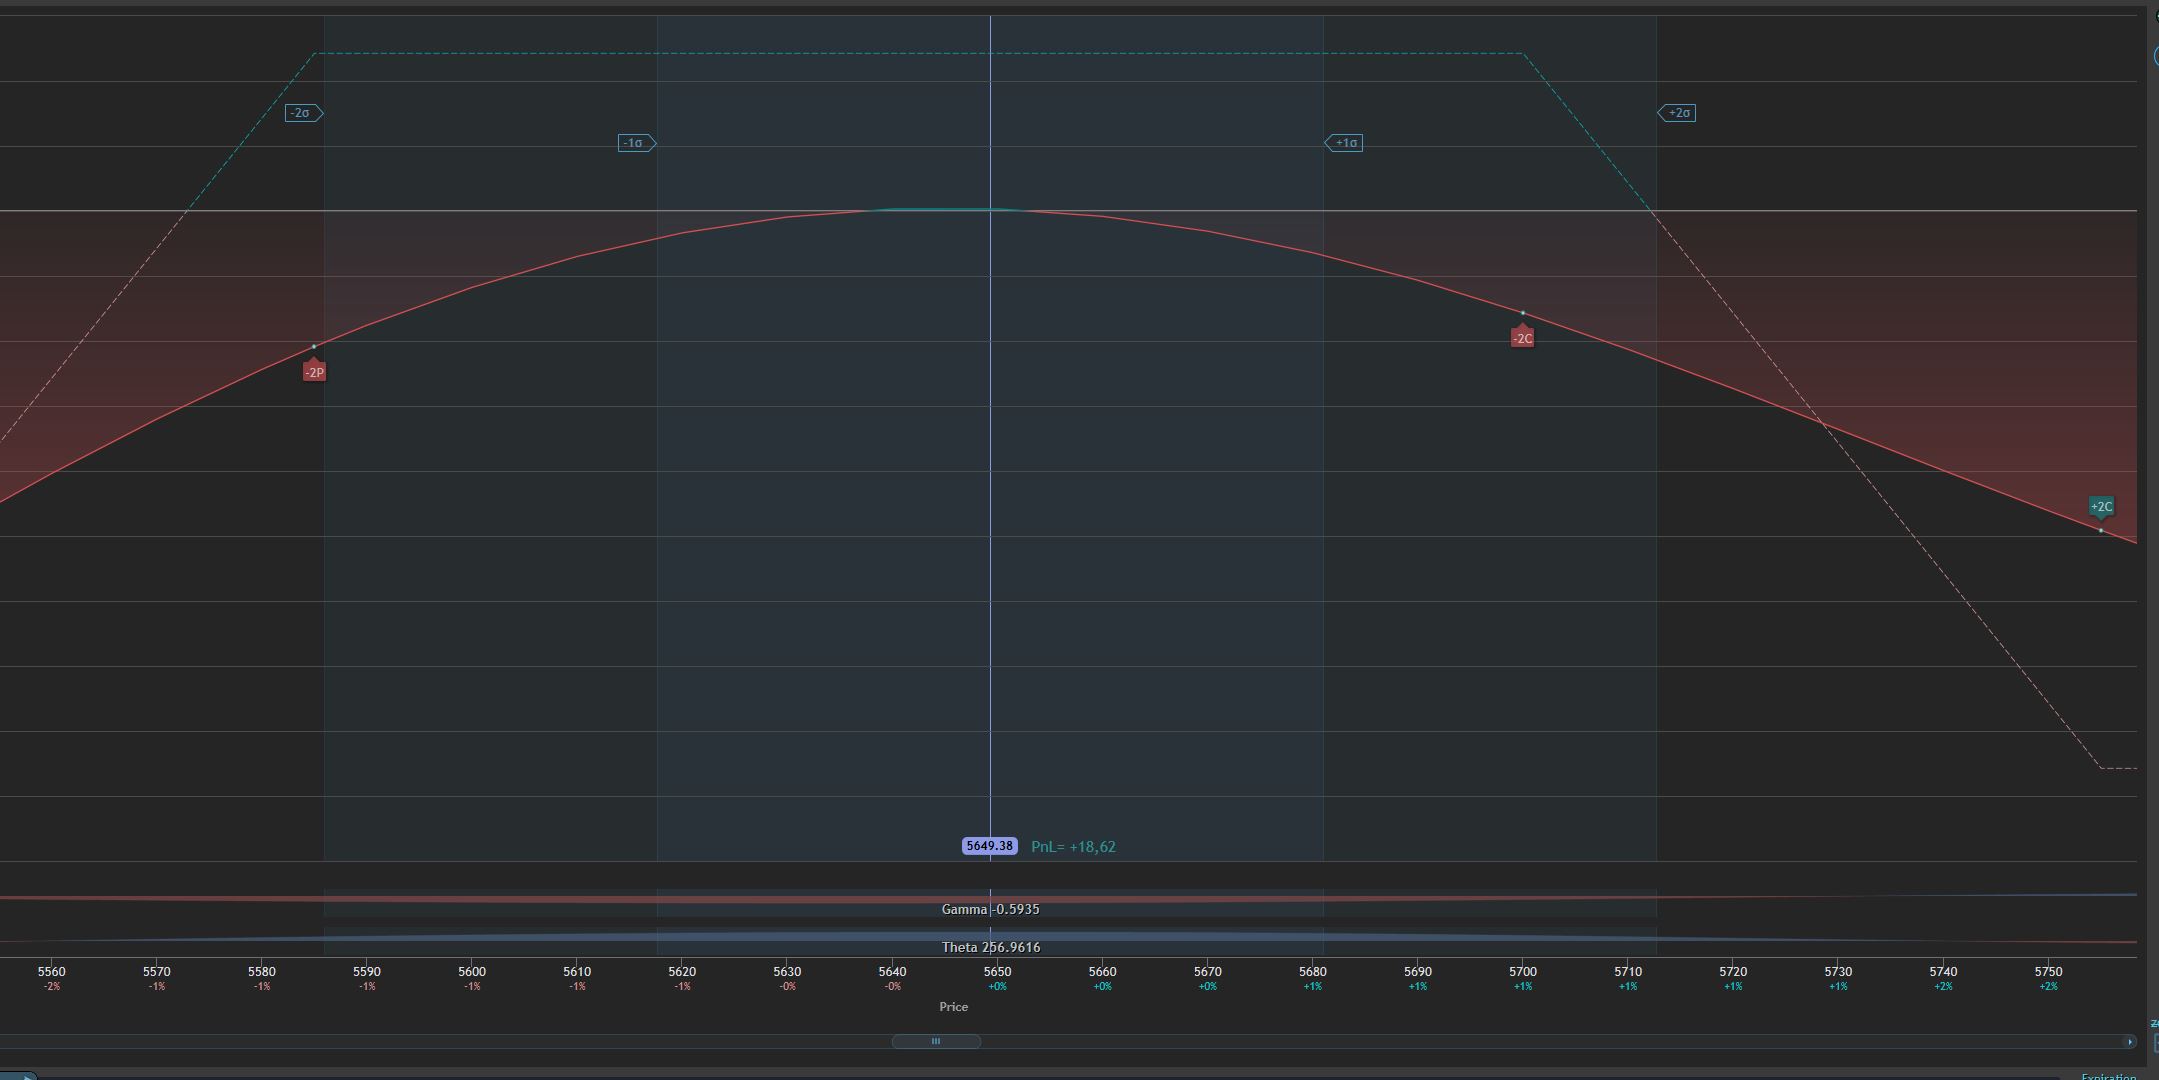Screen dimensions: 2159x1080
Task: Click the -2C short call marker
Action: [x=1522, y=338]
